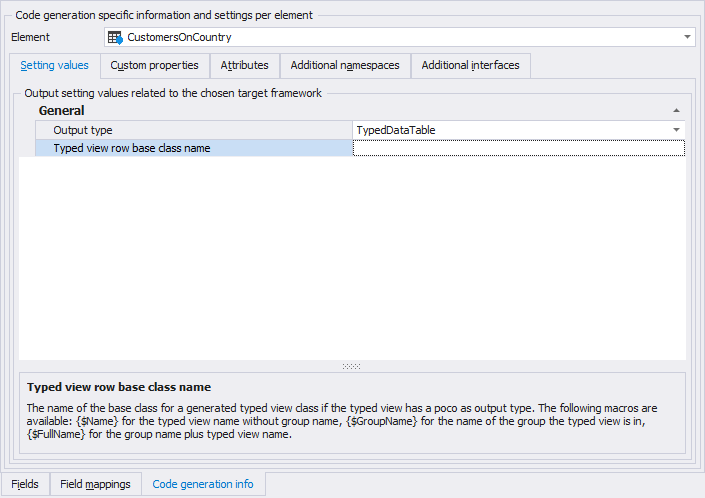Open the Custom properties tab

[154, 66]
